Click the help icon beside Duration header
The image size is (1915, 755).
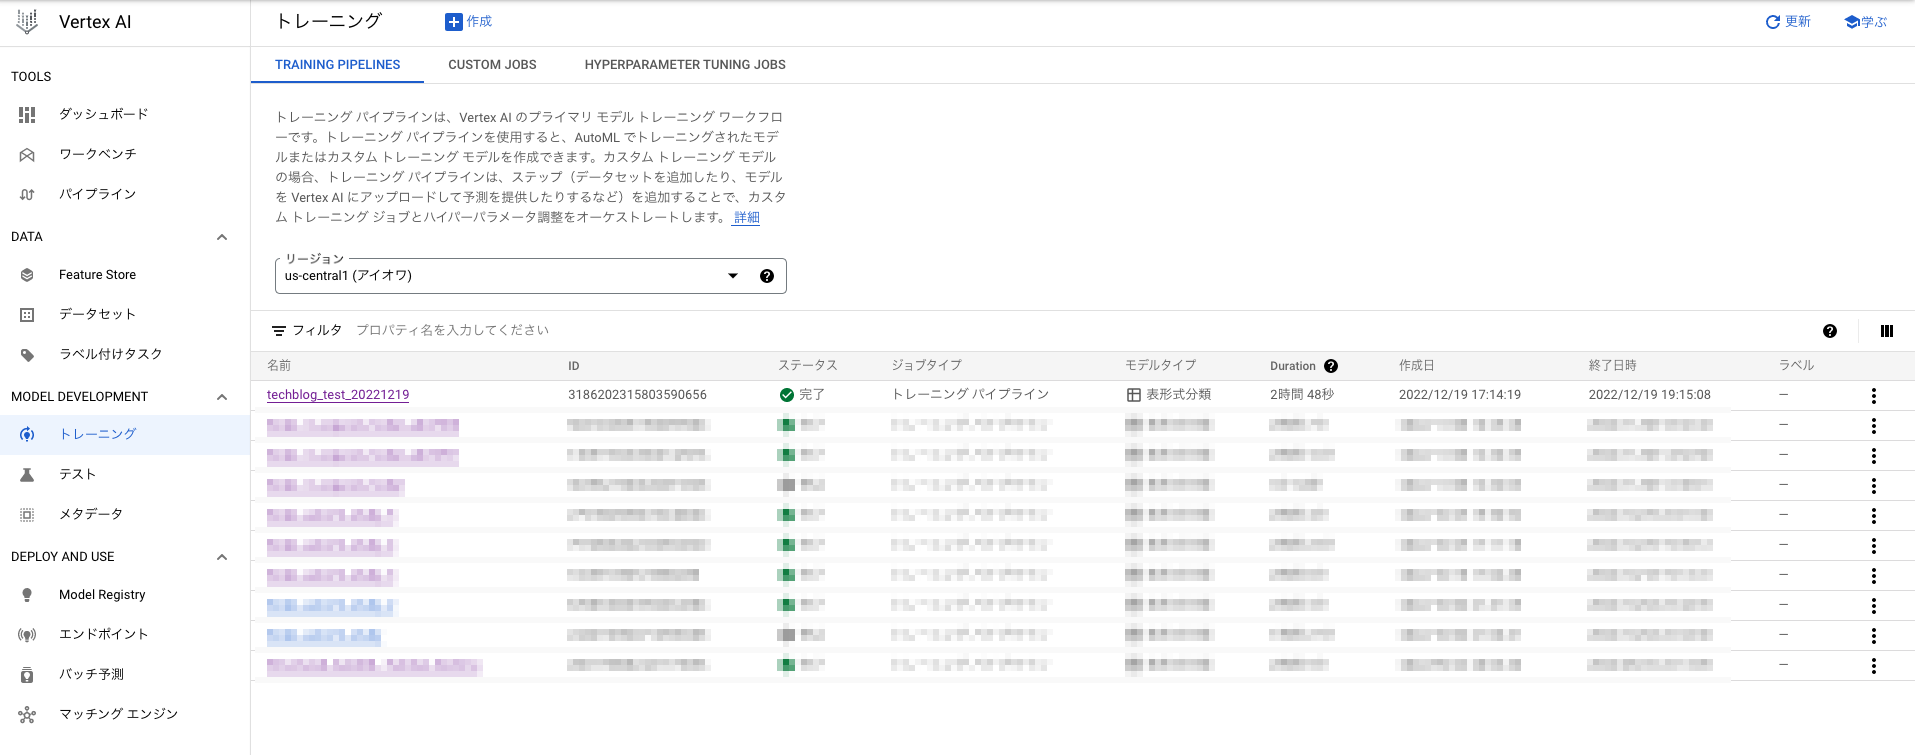[x=1331, y=366]
